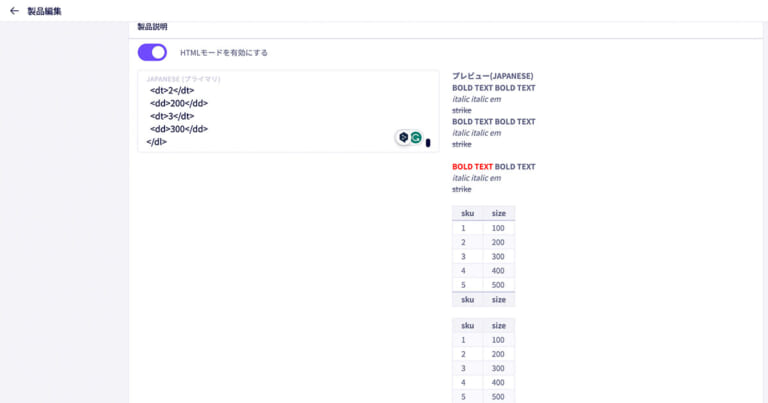
Task: Click the sku header of second table
Action: click(x=467, y=325)
